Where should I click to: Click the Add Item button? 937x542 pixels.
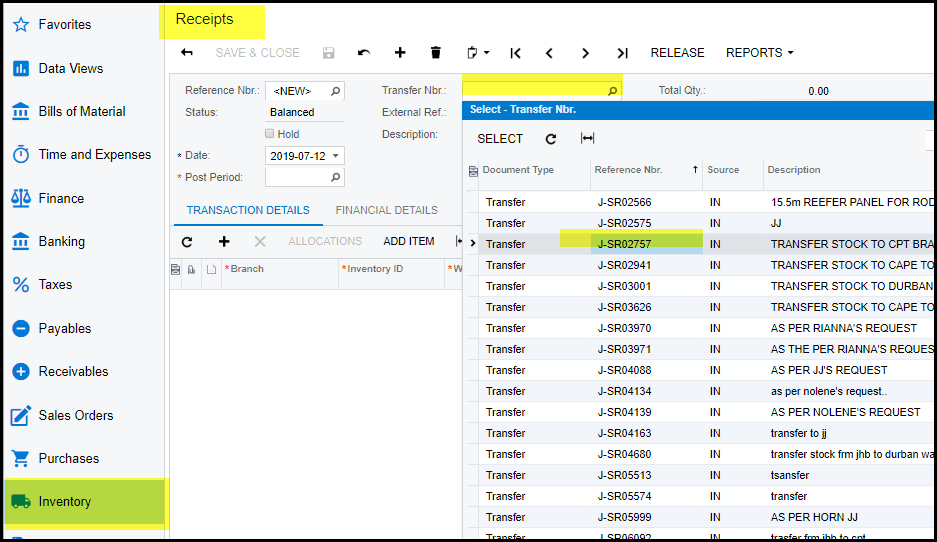408,241
